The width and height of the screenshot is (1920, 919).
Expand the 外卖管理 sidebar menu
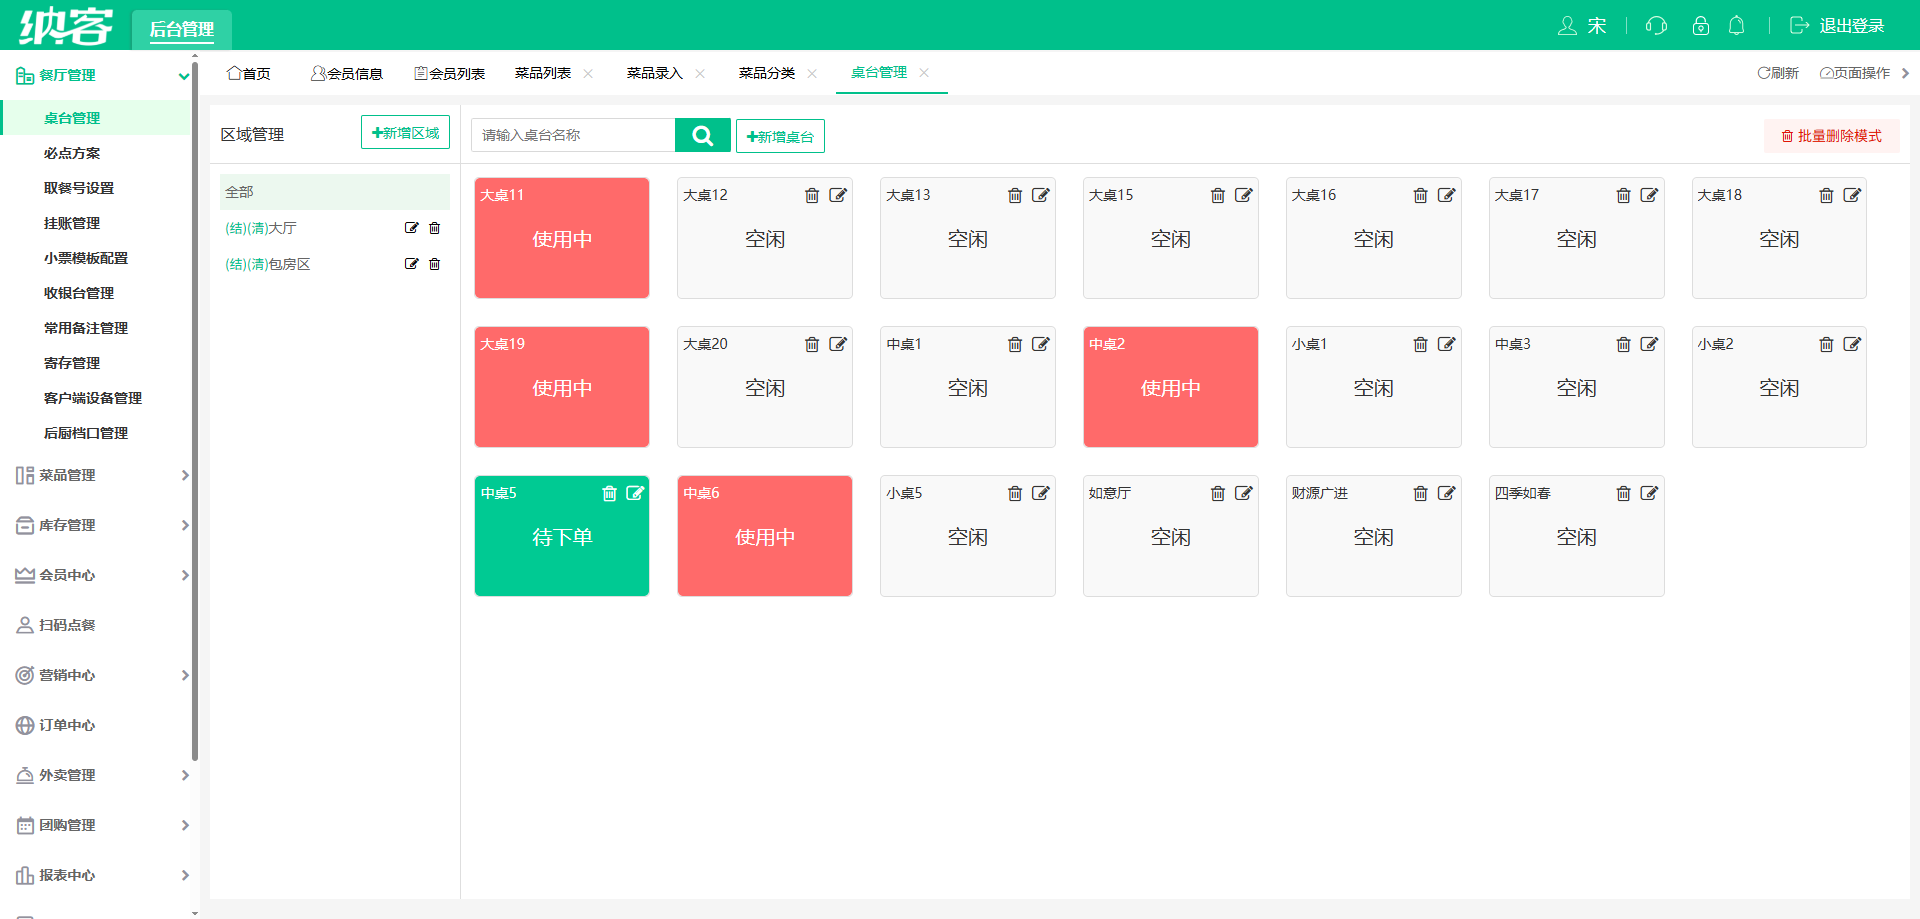point(185,775)
